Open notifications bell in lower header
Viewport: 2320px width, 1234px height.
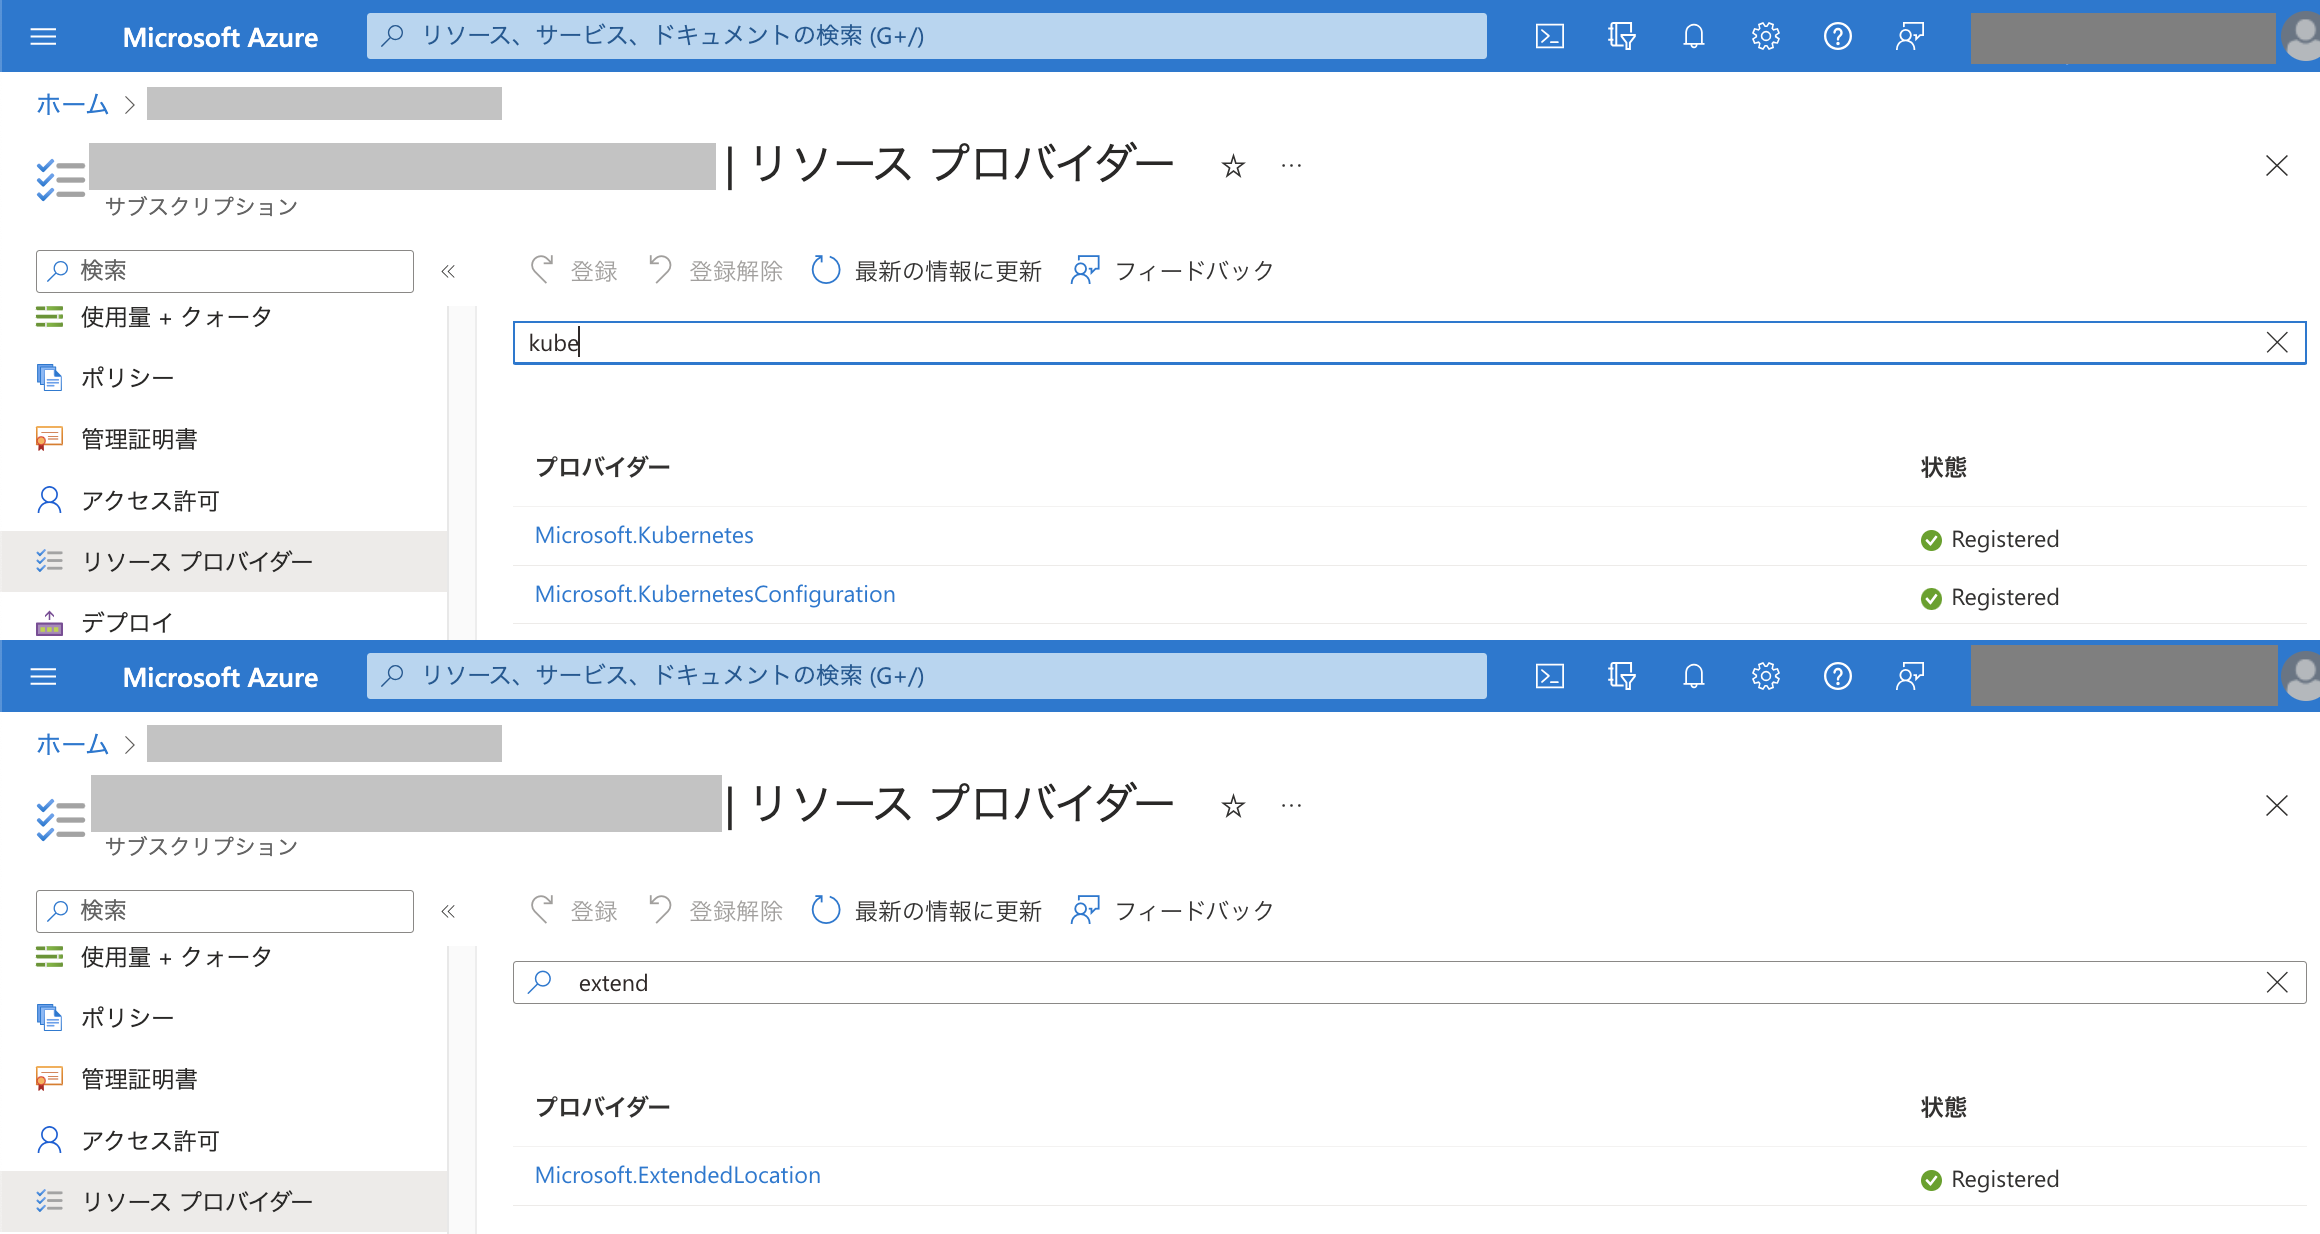pos(1693,677)
